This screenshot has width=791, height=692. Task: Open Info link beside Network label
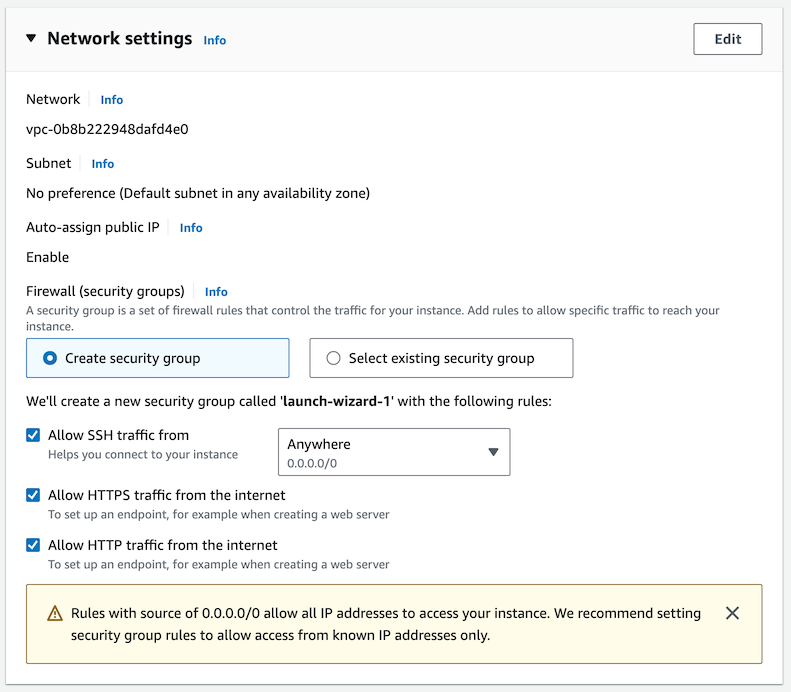click(x=111, y=100)
